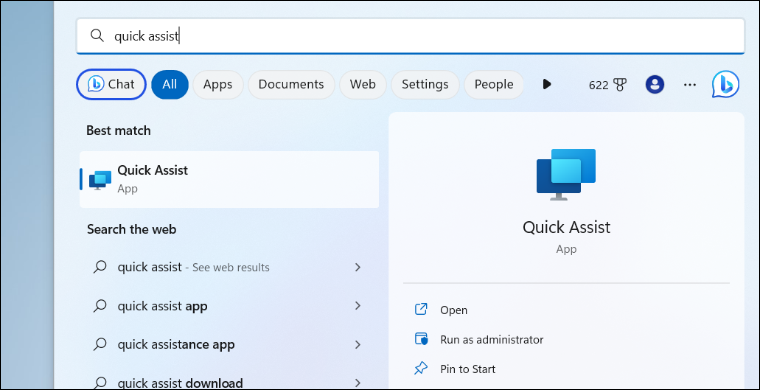This screenshot has height=390, width=760.
Task: Click the magnifier icon beside 'quick assist download'
Action: click(x=100, y=383)
